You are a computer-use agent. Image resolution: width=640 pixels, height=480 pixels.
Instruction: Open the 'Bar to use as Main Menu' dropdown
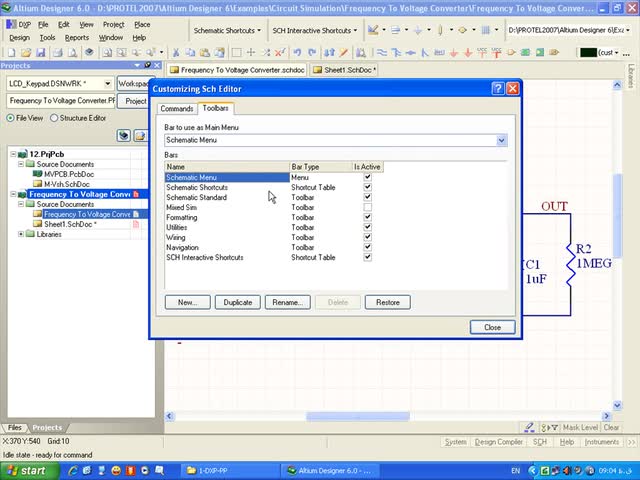502,141
